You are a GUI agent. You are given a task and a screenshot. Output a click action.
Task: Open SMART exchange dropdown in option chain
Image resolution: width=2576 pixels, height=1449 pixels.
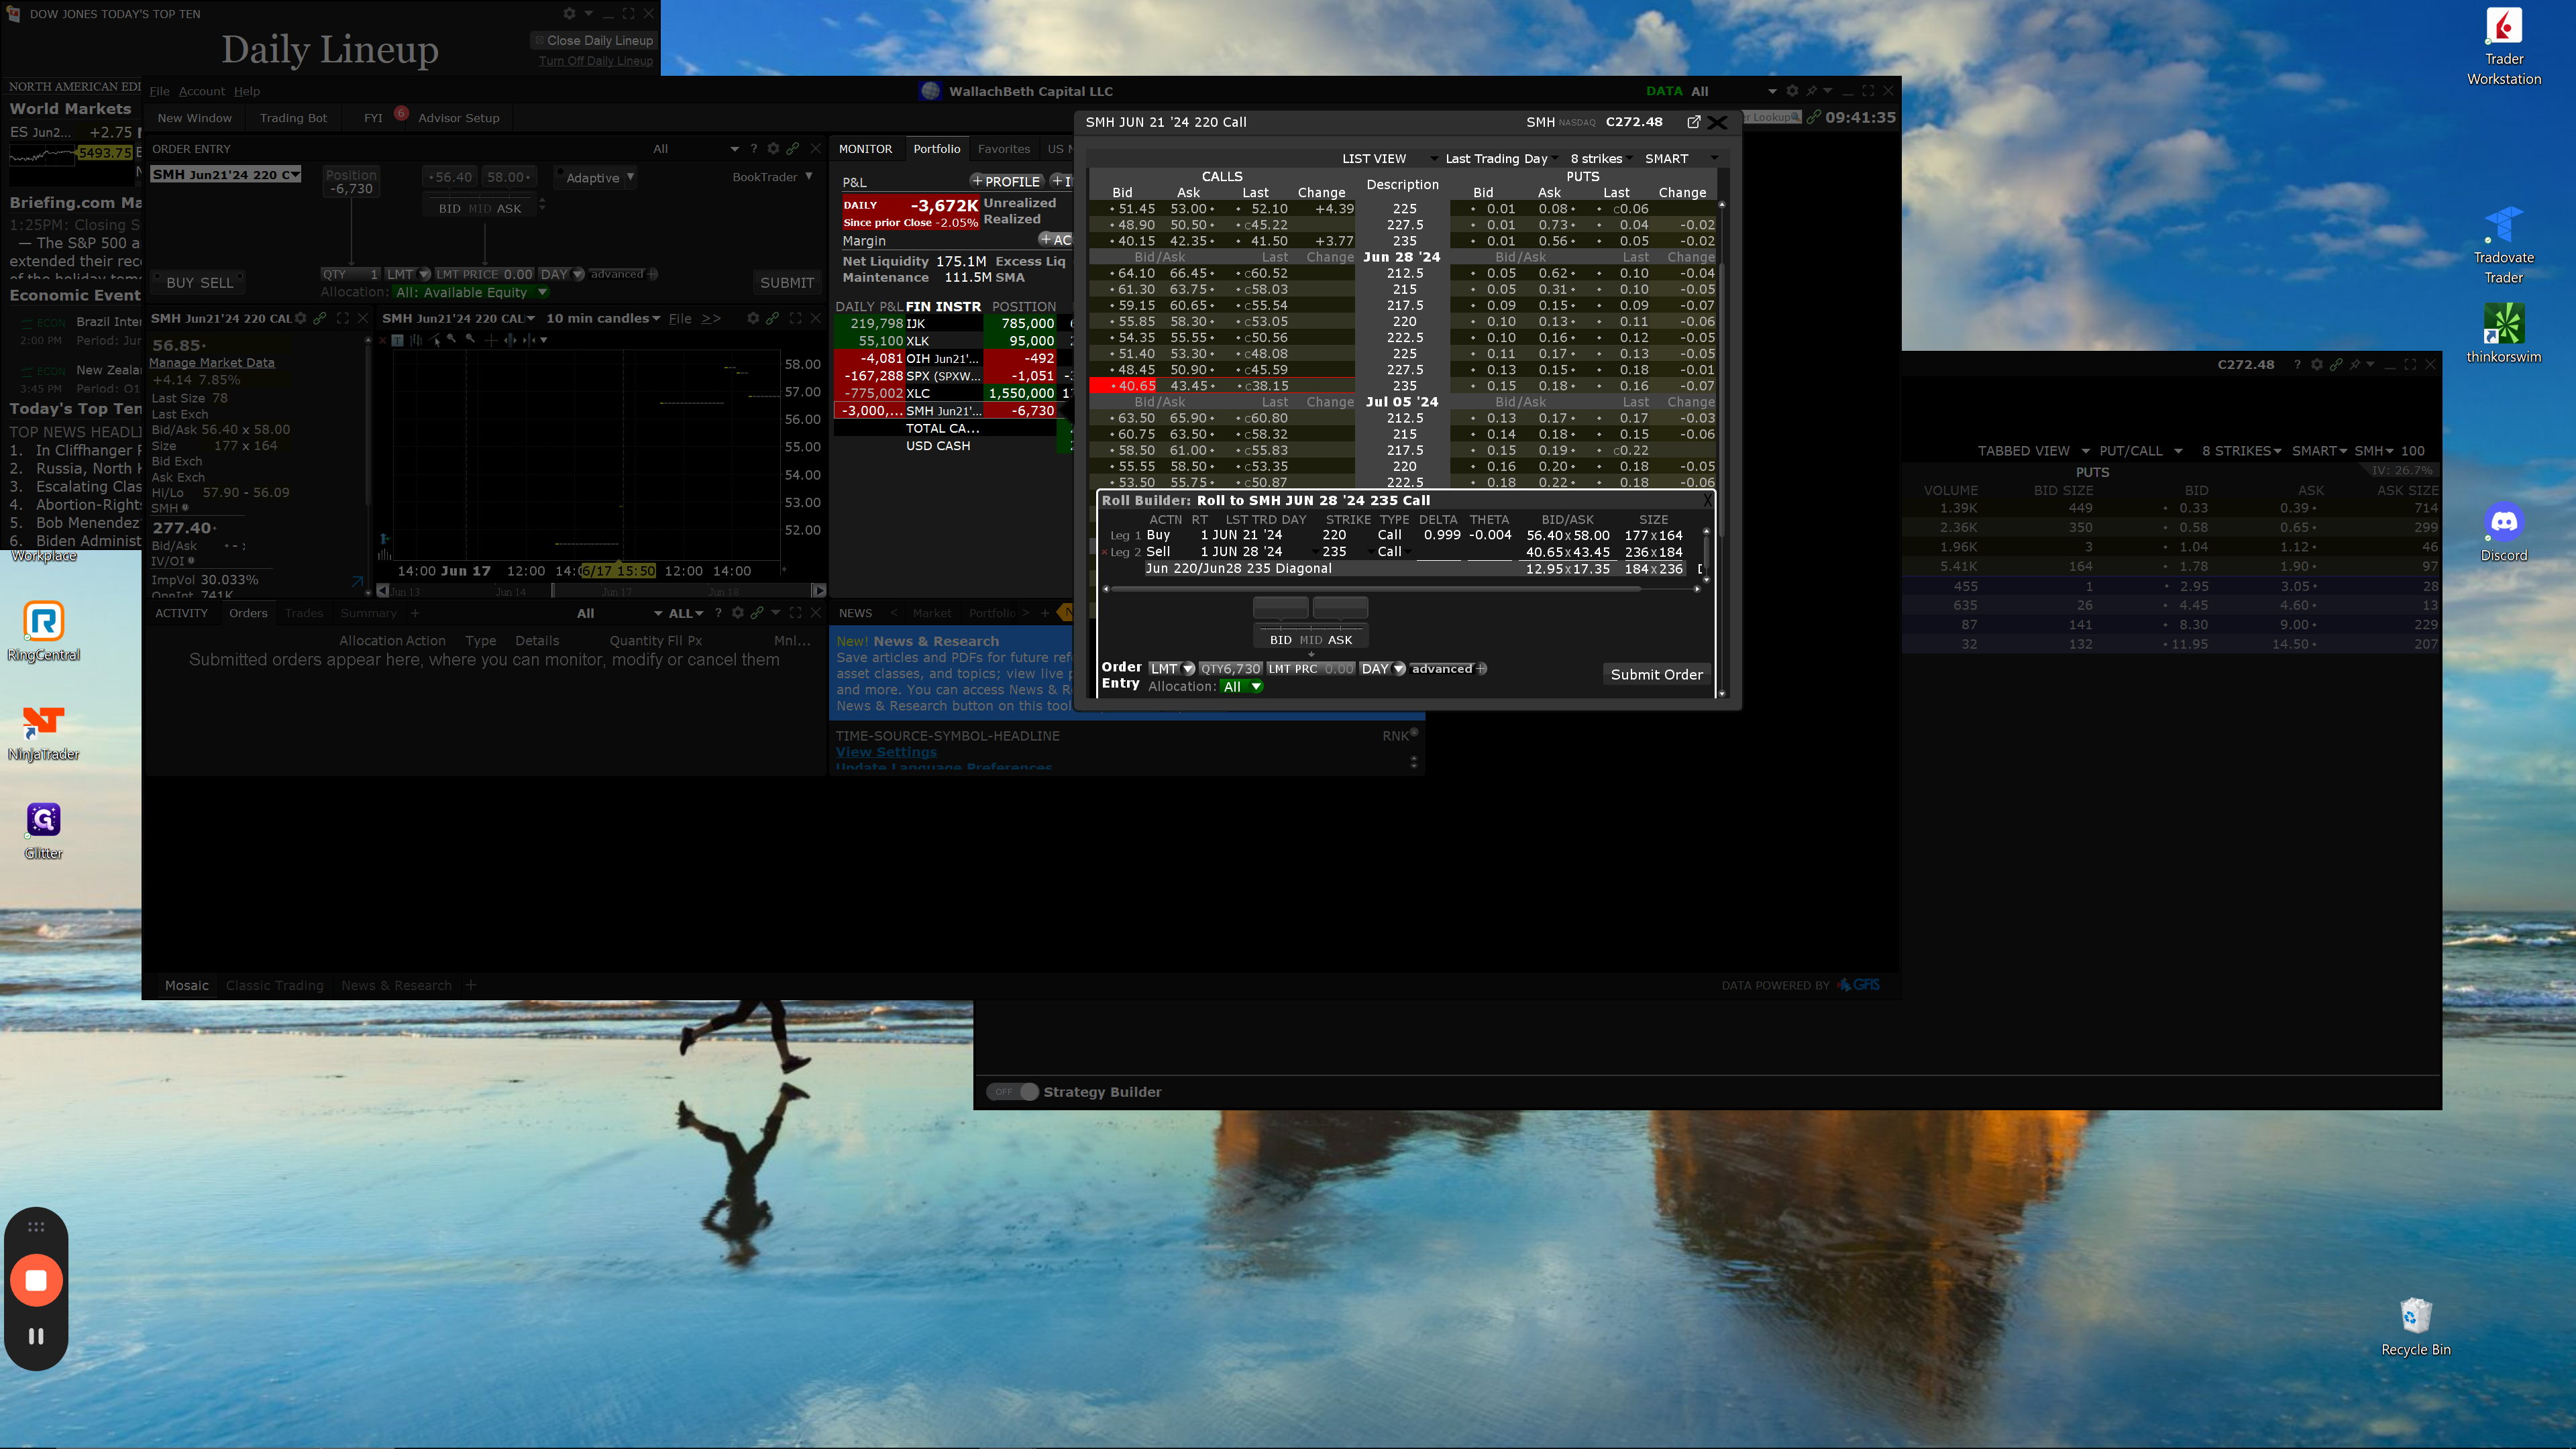click(x=1681, y=159)
